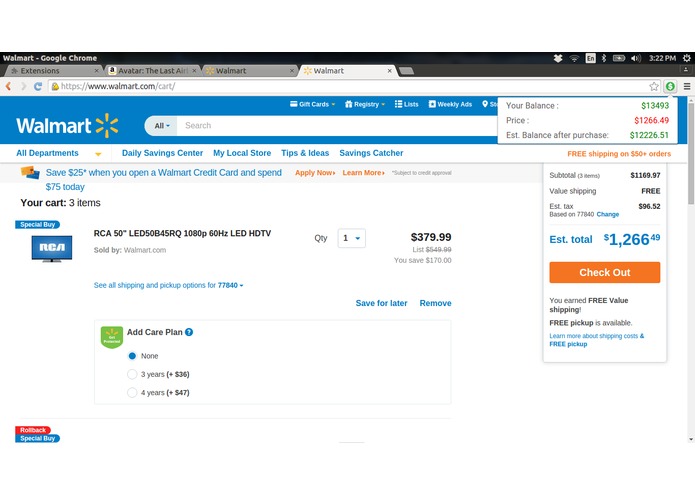Click the store locator pin icon
Image resolution: width=695 pixels, height=494 pixels.
(x=485, y=104)
